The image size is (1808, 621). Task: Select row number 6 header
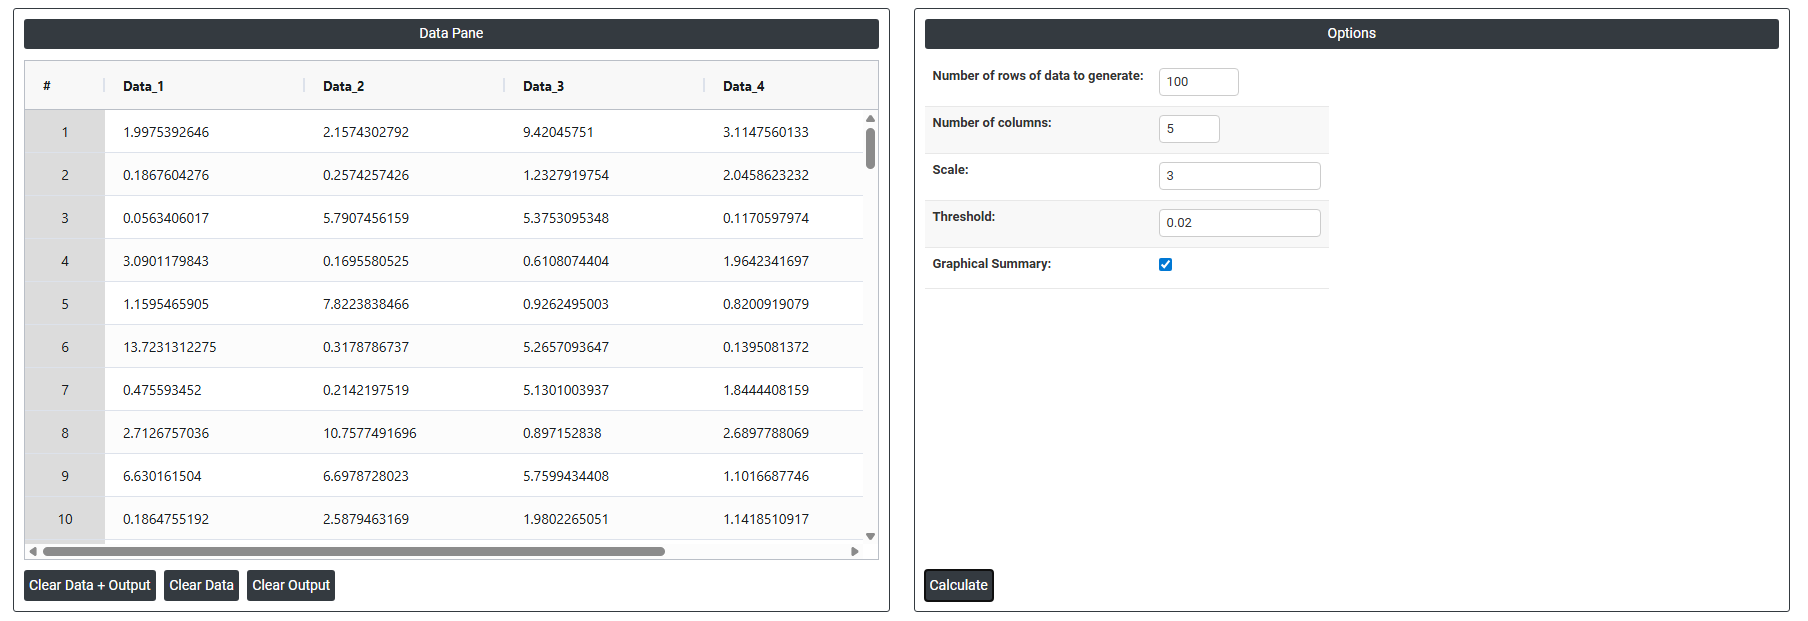(x=65, y=347)
